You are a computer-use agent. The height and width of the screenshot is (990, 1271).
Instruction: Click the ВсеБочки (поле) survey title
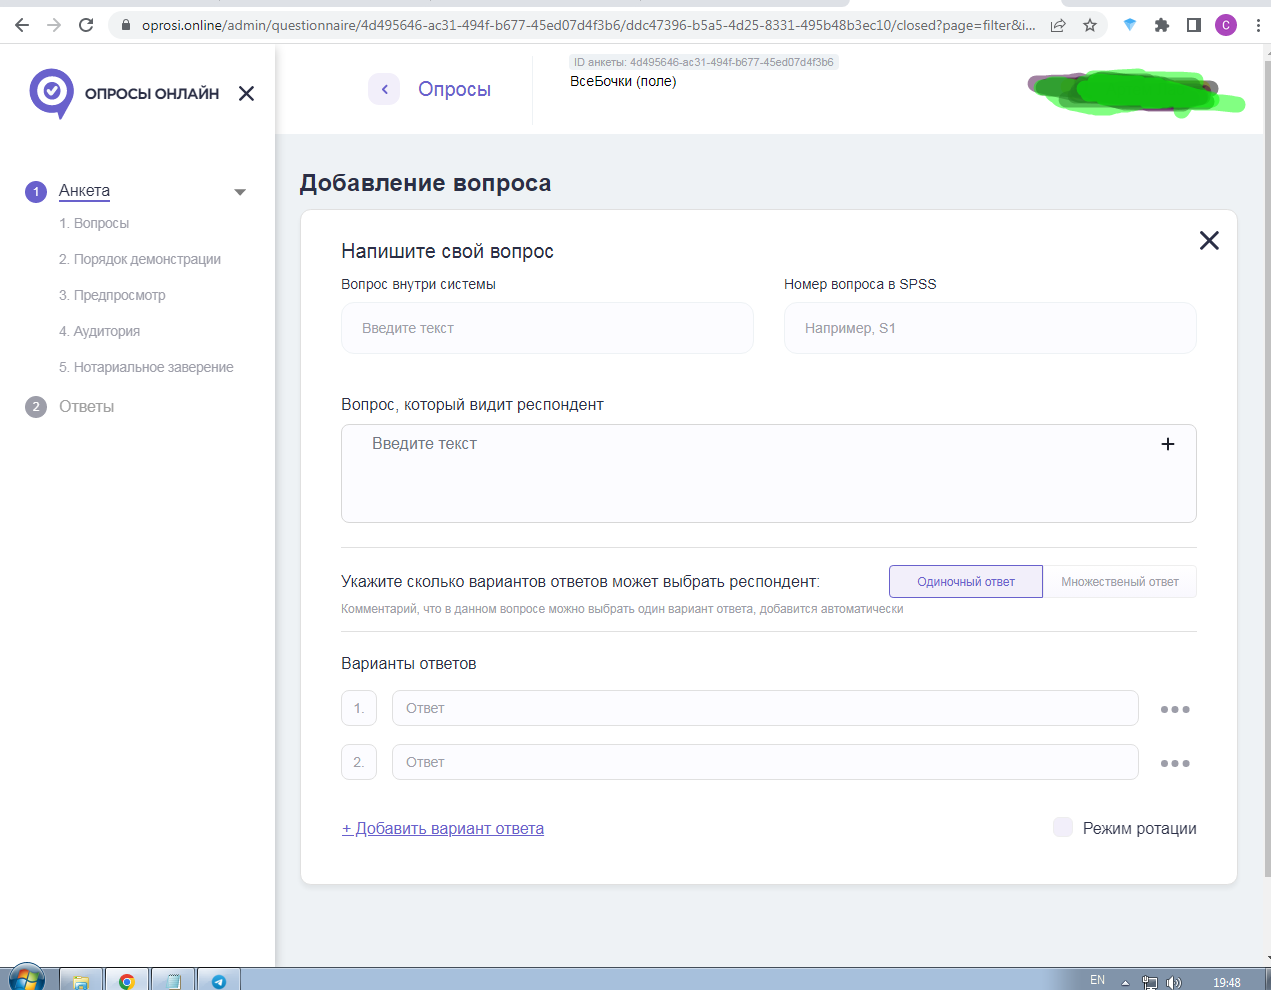tap(623, 81)
